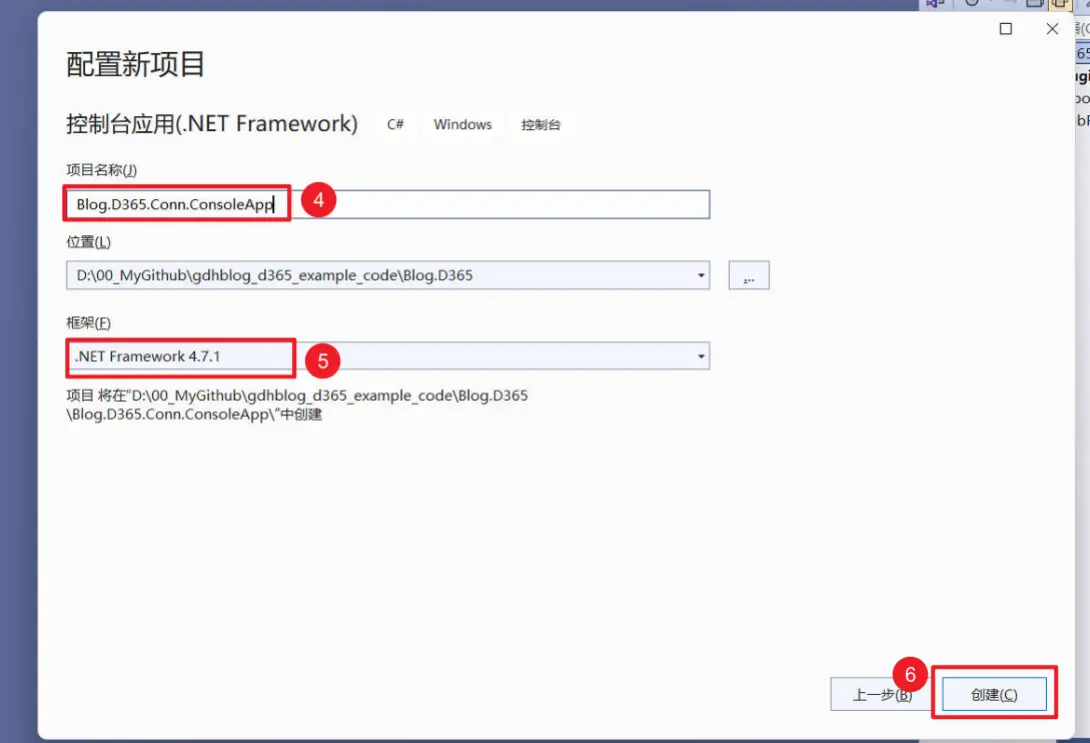The width and height of the screenshot is (1090, 743).
Task: Click the red step 6 marker
Action: tap(910, 674)
